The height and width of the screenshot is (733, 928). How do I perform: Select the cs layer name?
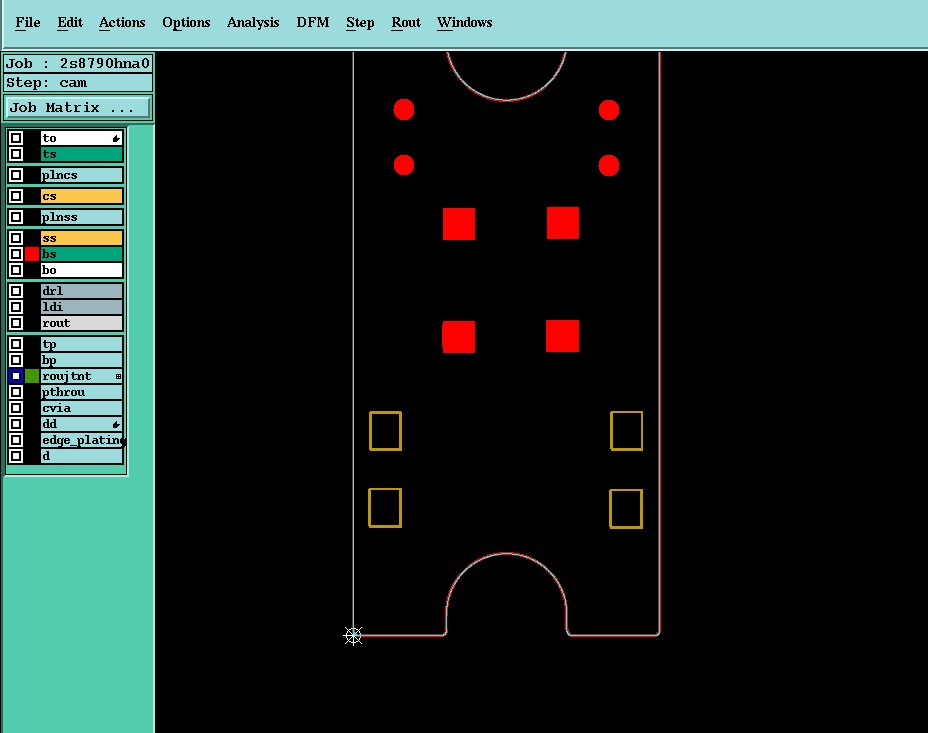click(81, 196)
